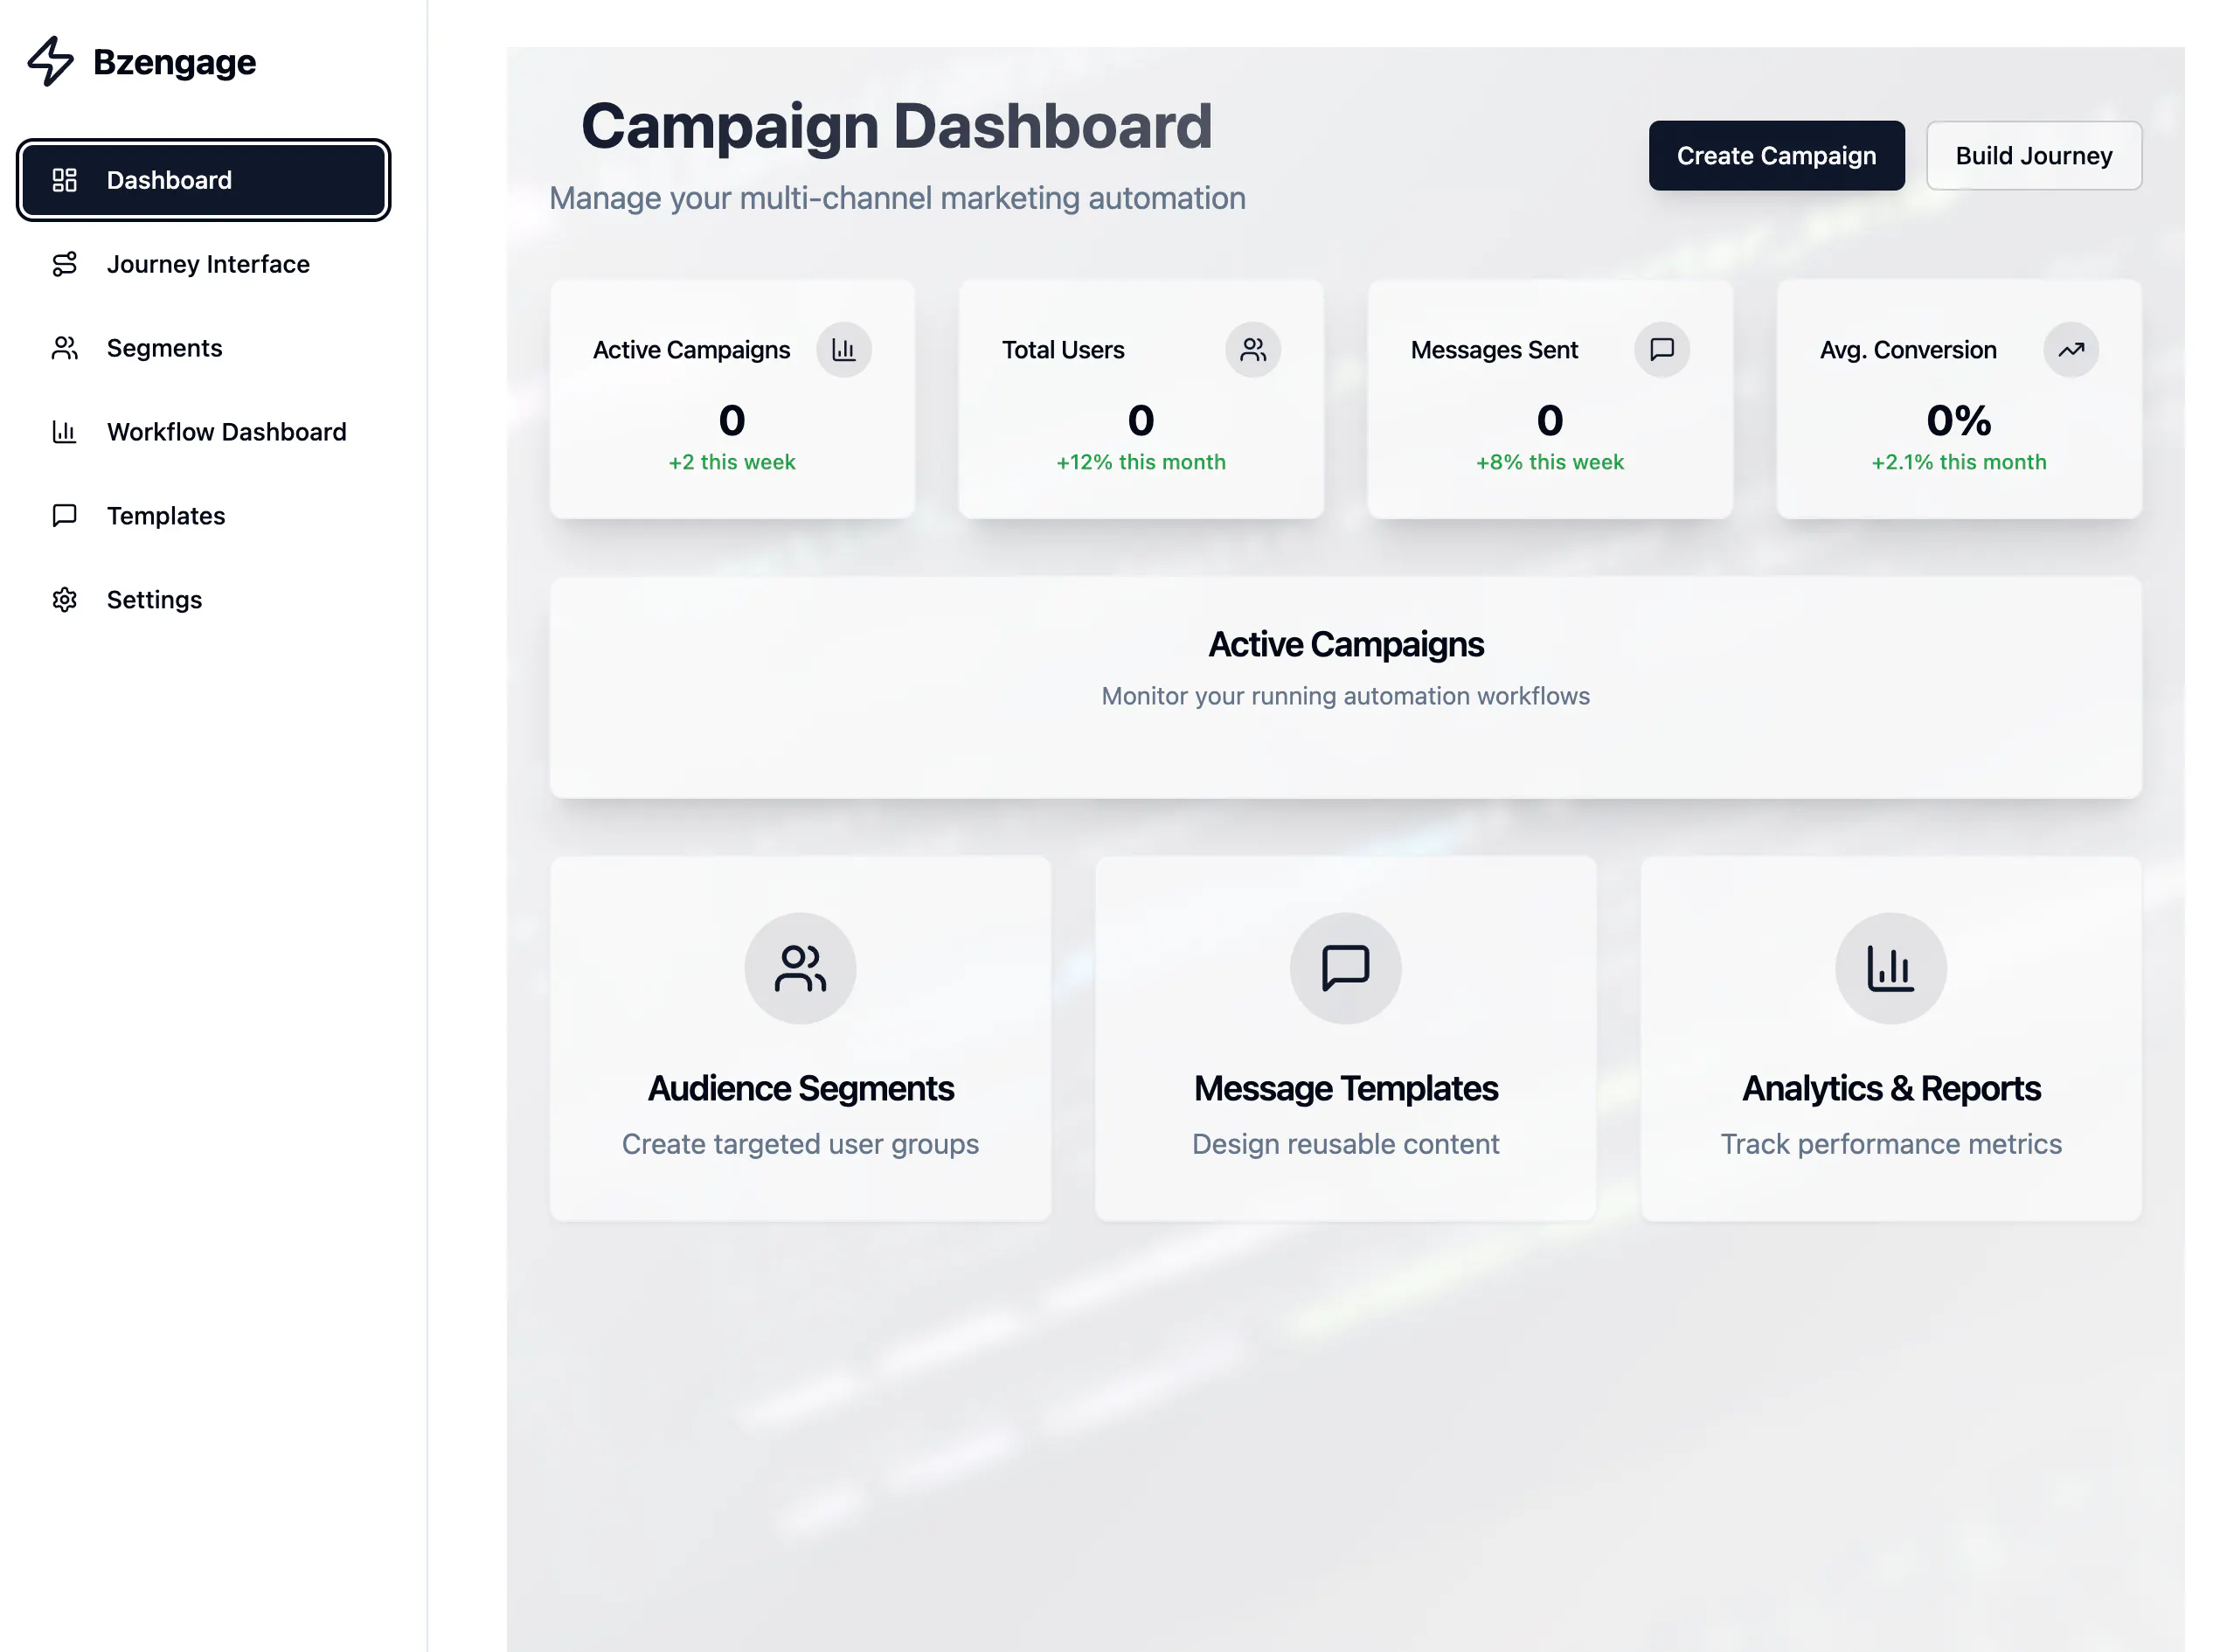The width and height of the screenshot is (2213, 1652).
Task: Click the Settings gear icon
Action: 64,600
